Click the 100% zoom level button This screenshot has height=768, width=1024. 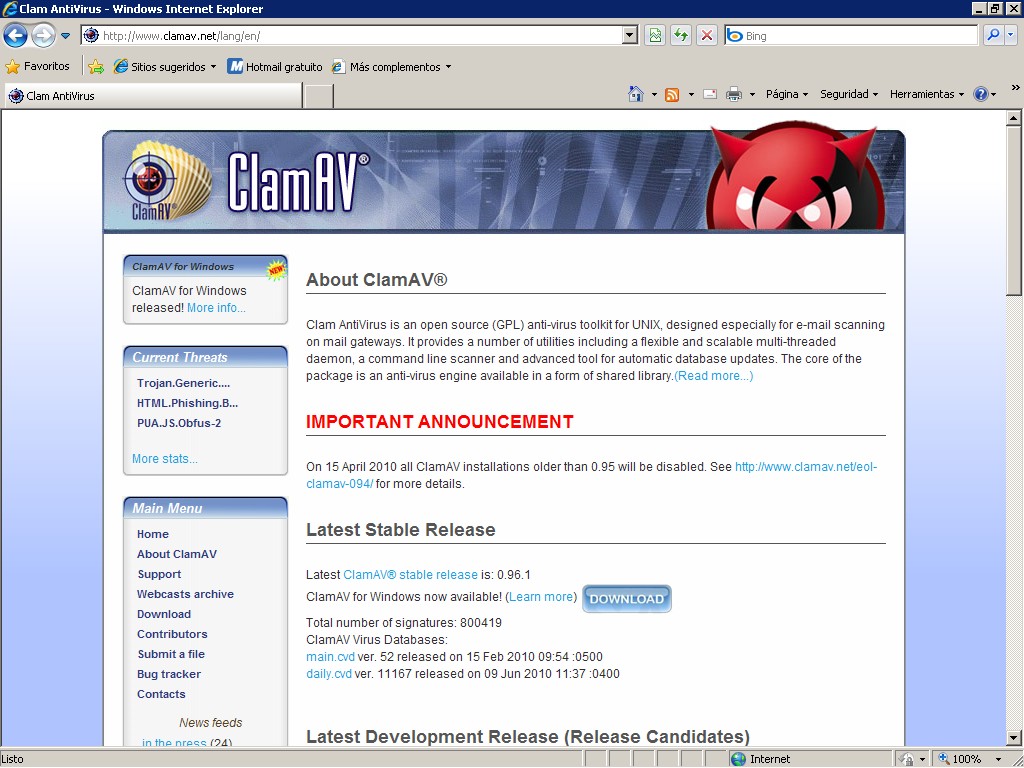point(960,759)
